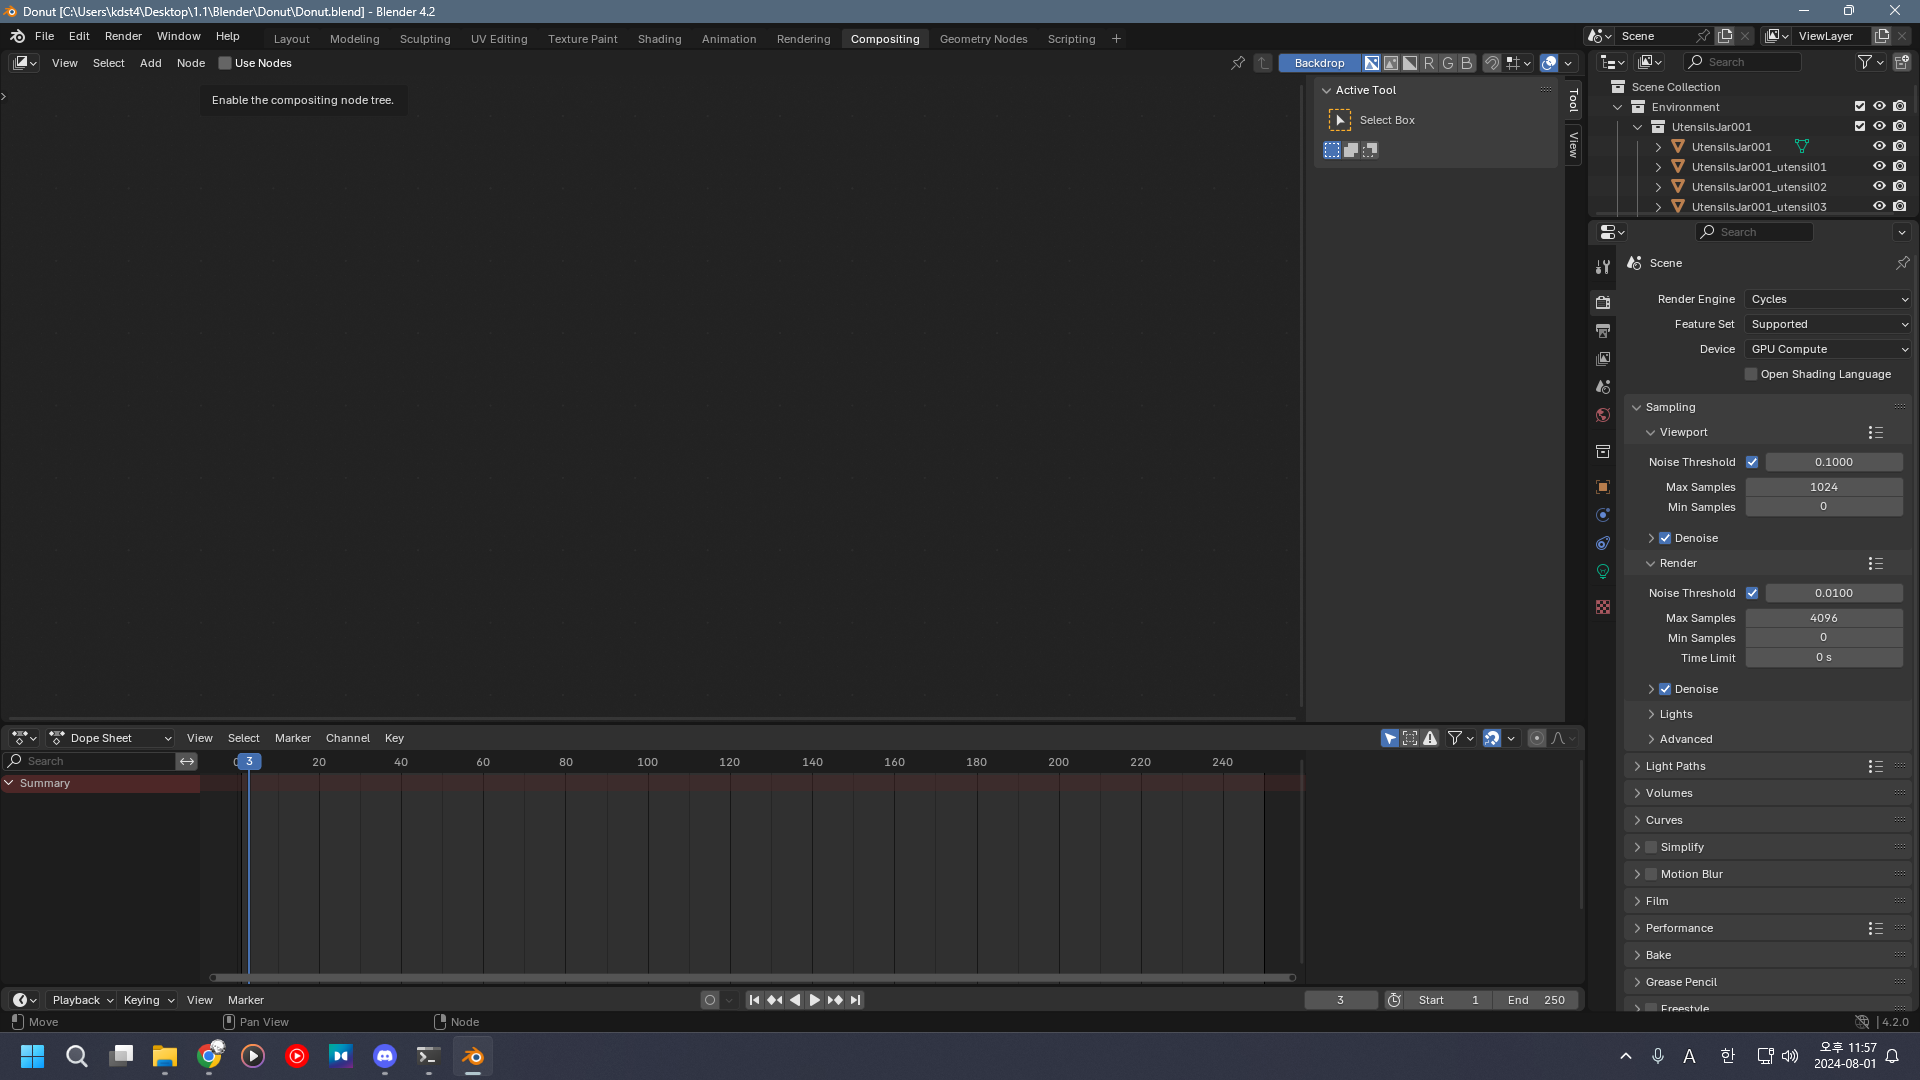Enable Open Shading Language checkbox
Screen dimensions: 1920x1080
(1751, 374)
